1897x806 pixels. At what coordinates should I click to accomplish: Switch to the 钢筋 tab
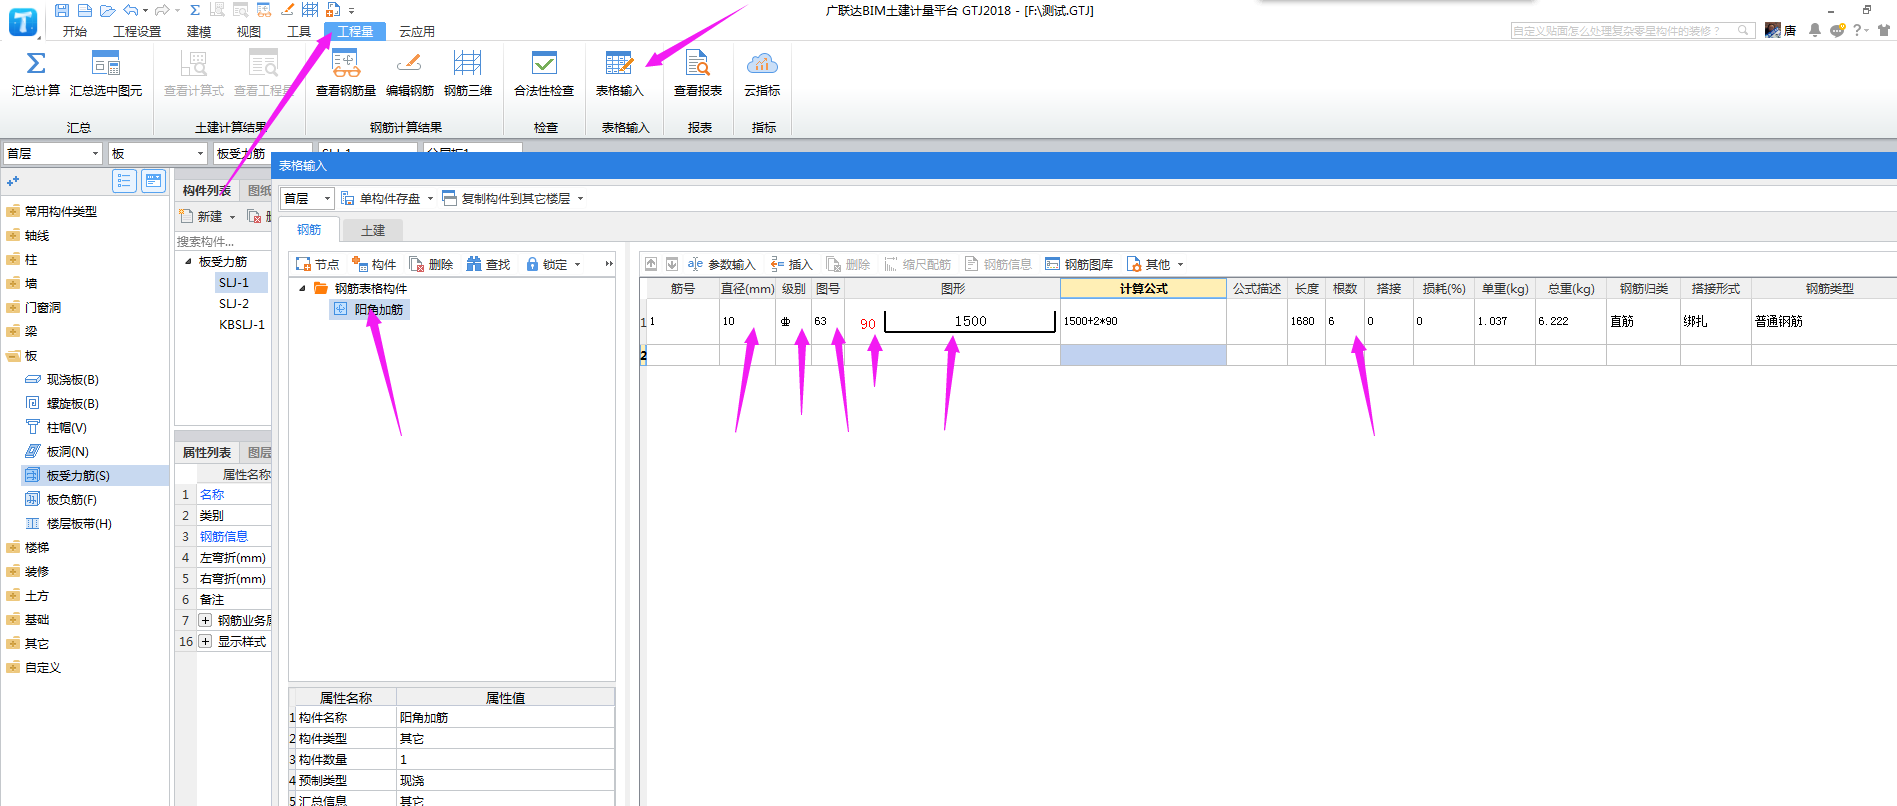[310, 230]
